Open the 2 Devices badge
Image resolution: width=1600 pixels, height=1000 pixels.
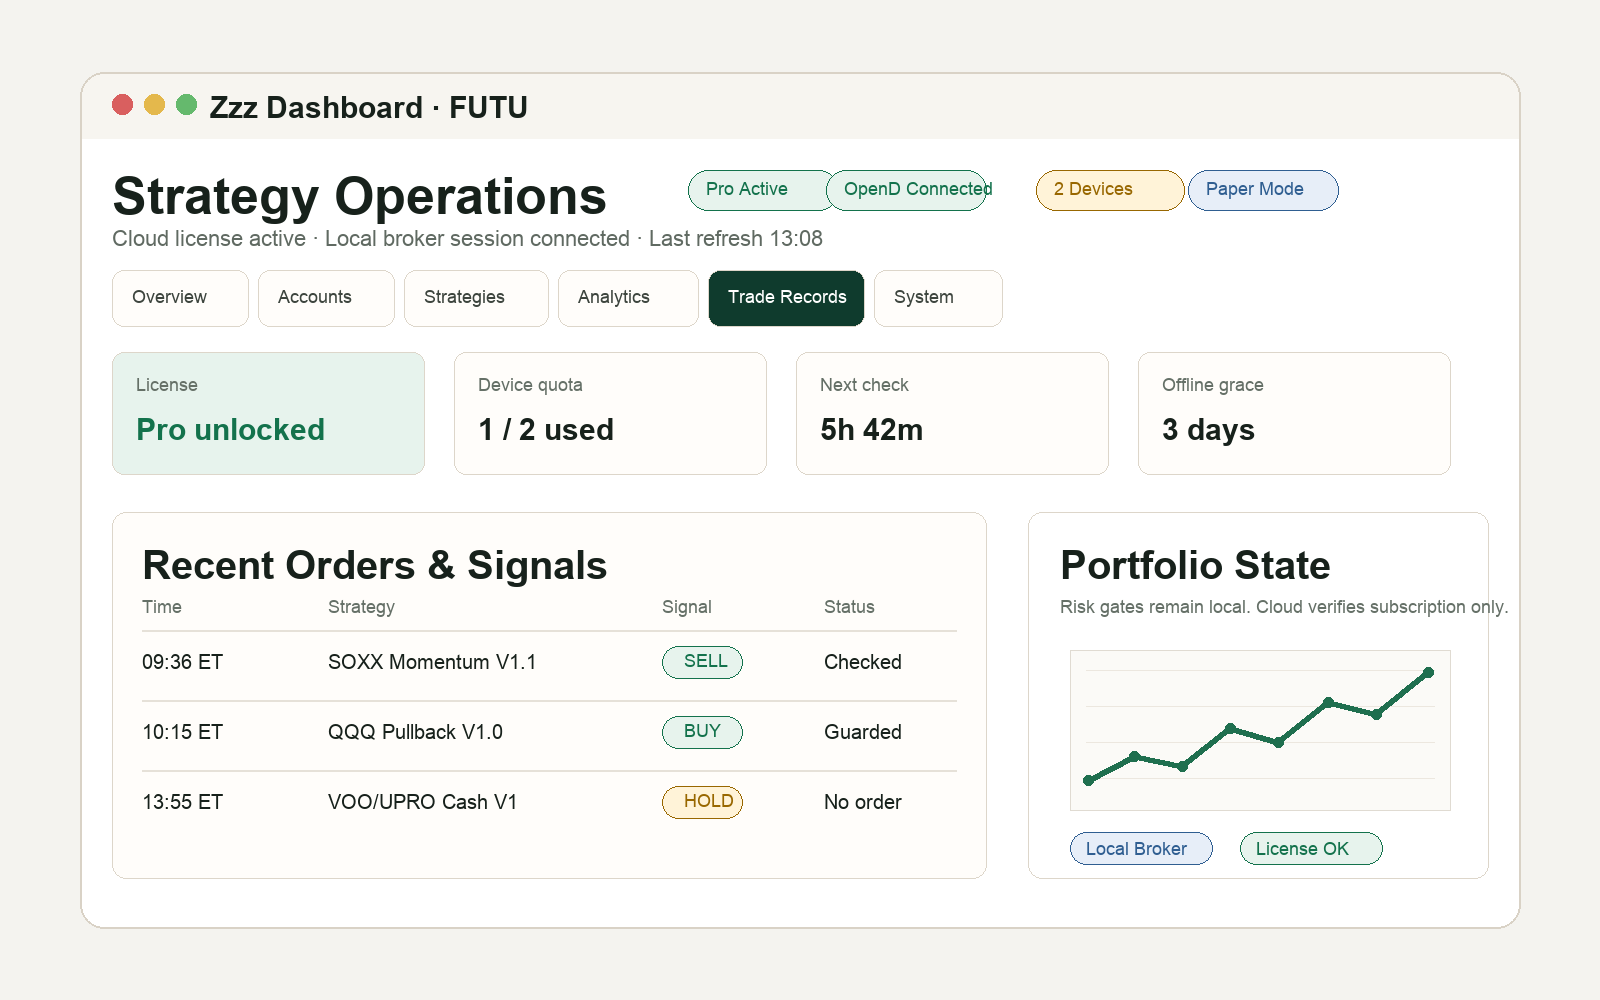(1110, 190)
